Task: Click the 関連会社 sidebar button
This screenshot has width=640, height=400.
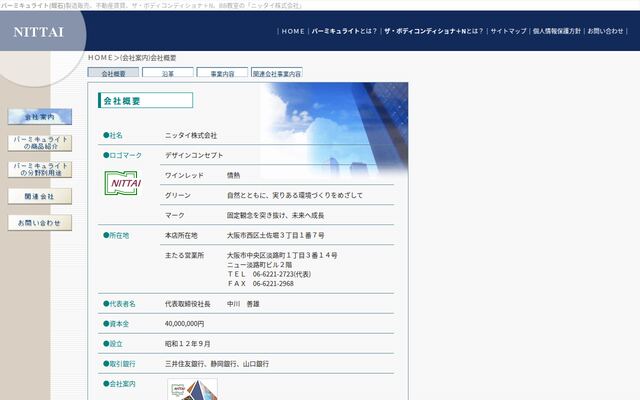Action: click(40, 196)
